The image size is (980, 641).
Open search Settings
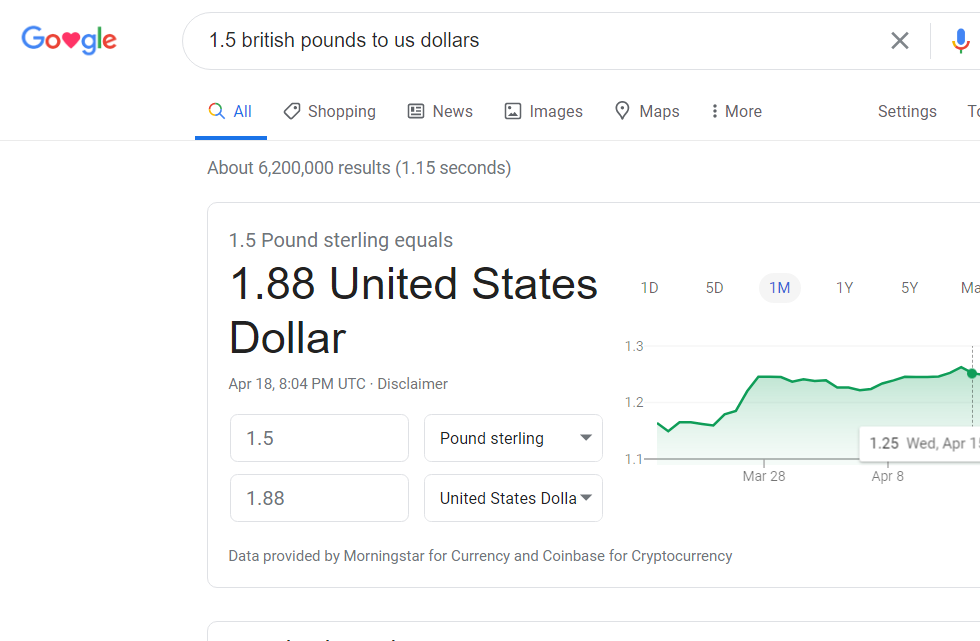click(907, 111)
